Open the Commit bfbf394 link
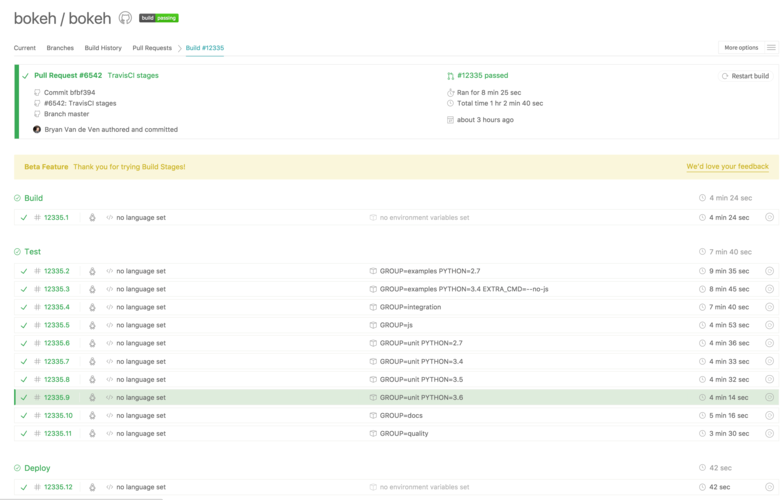This screenshot has height=500, width=783. click(x=69, y=92)
